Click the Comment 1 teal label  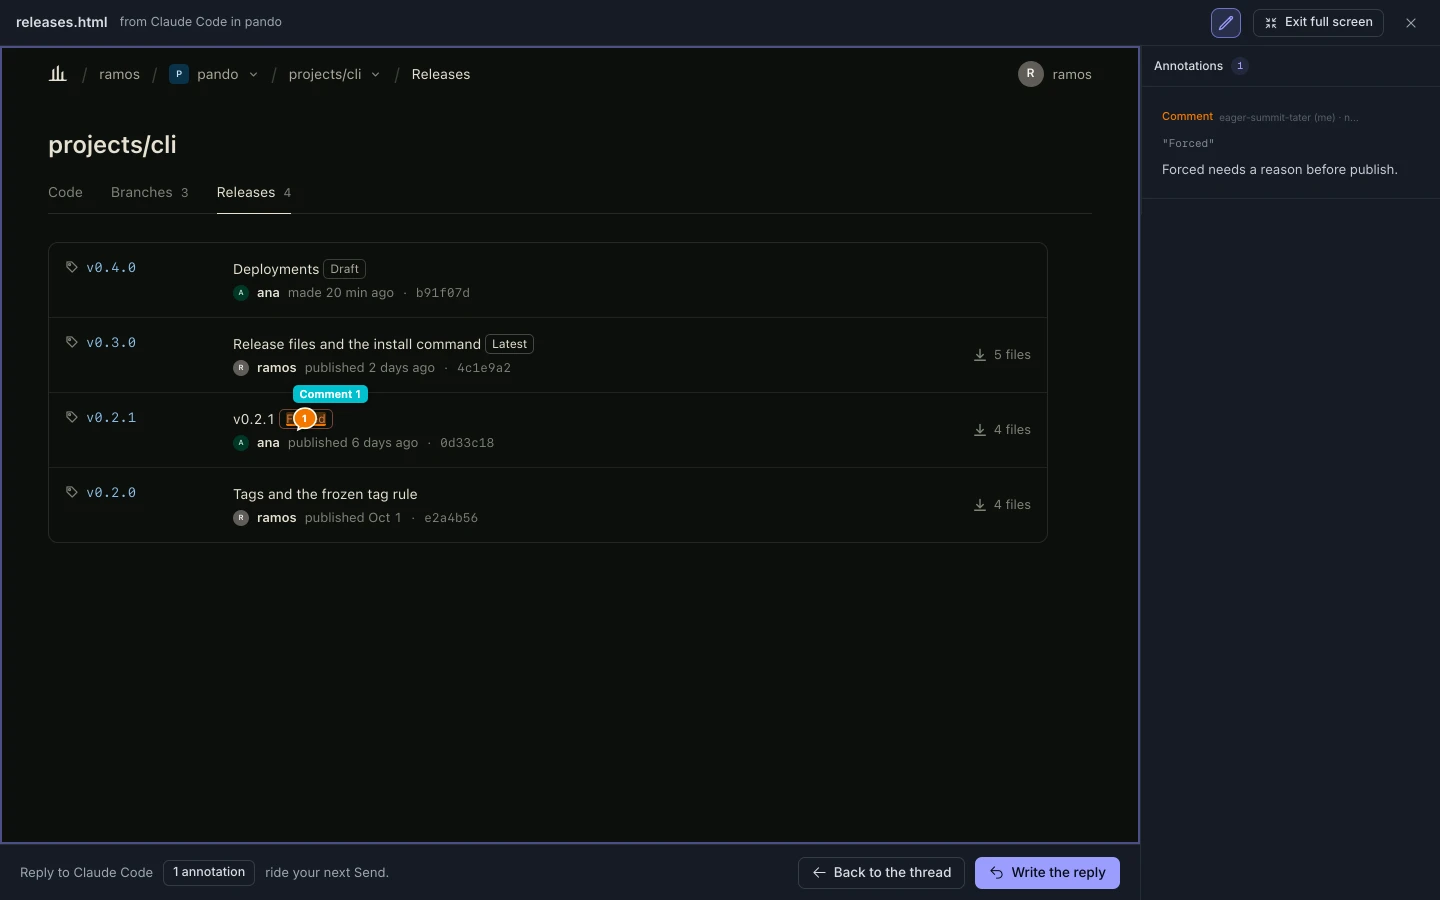tap(330, 394)
